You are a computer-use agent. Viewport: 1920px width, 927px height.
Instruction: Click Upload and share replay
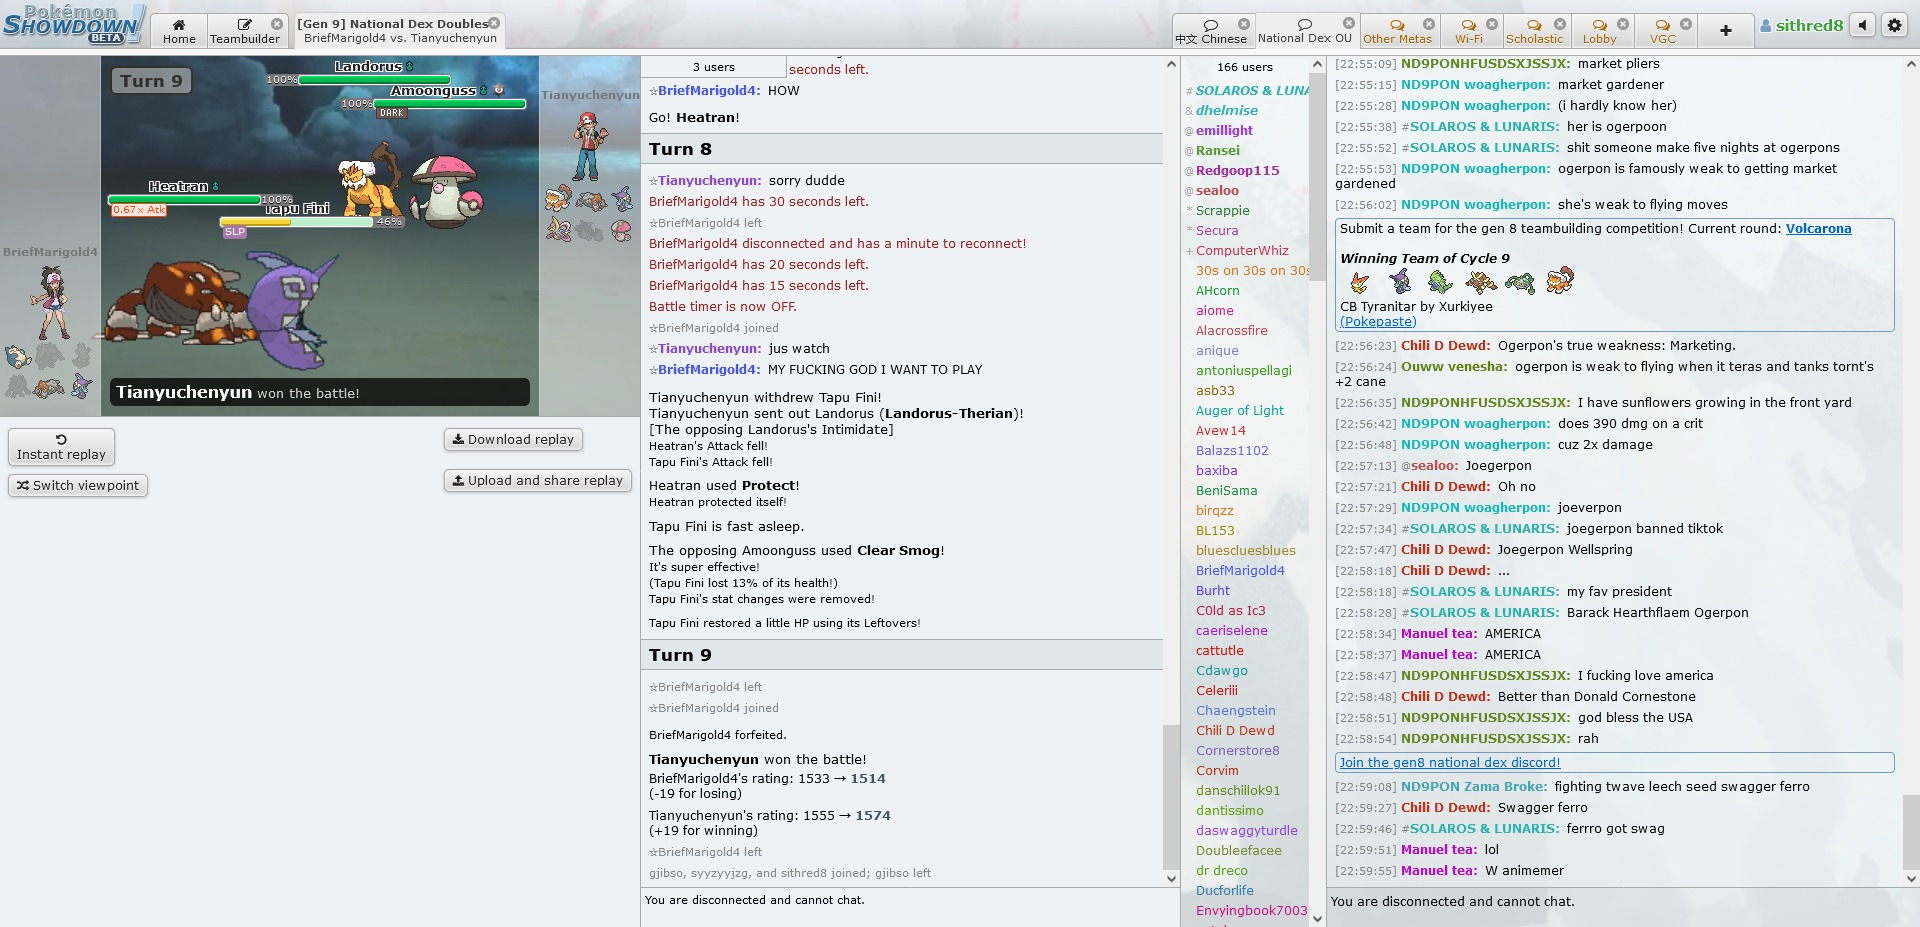[538, 481]
